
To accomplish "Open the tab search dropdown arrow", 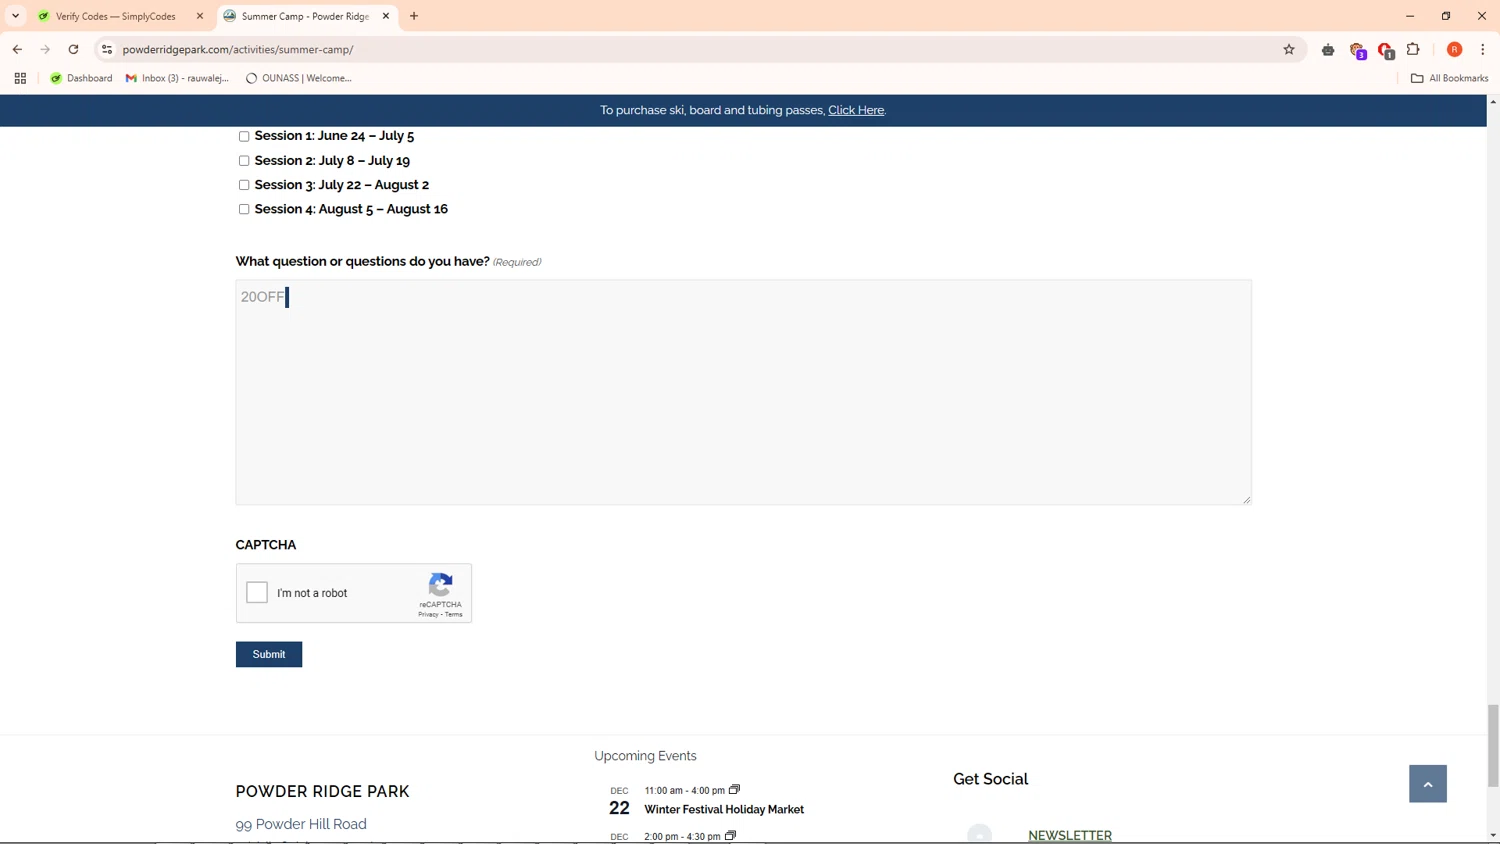I will pos(16,16).
